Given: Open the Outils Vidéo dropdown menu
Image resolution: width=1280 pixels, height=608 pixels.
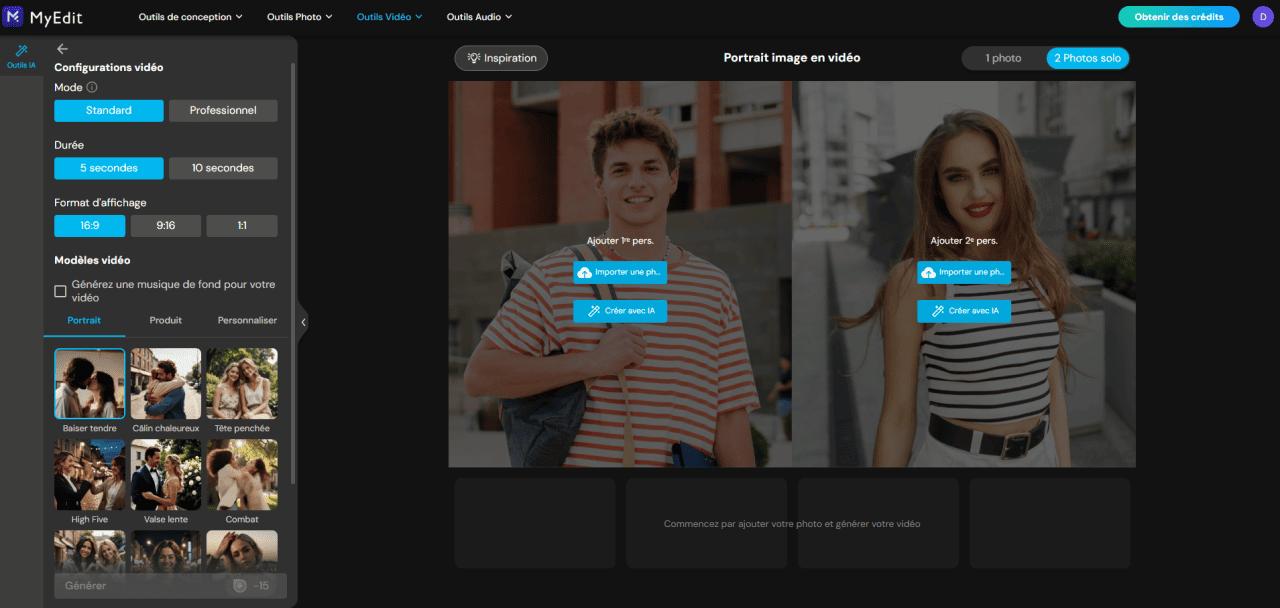Looking at the screenshot, I should tap(389, 17).
